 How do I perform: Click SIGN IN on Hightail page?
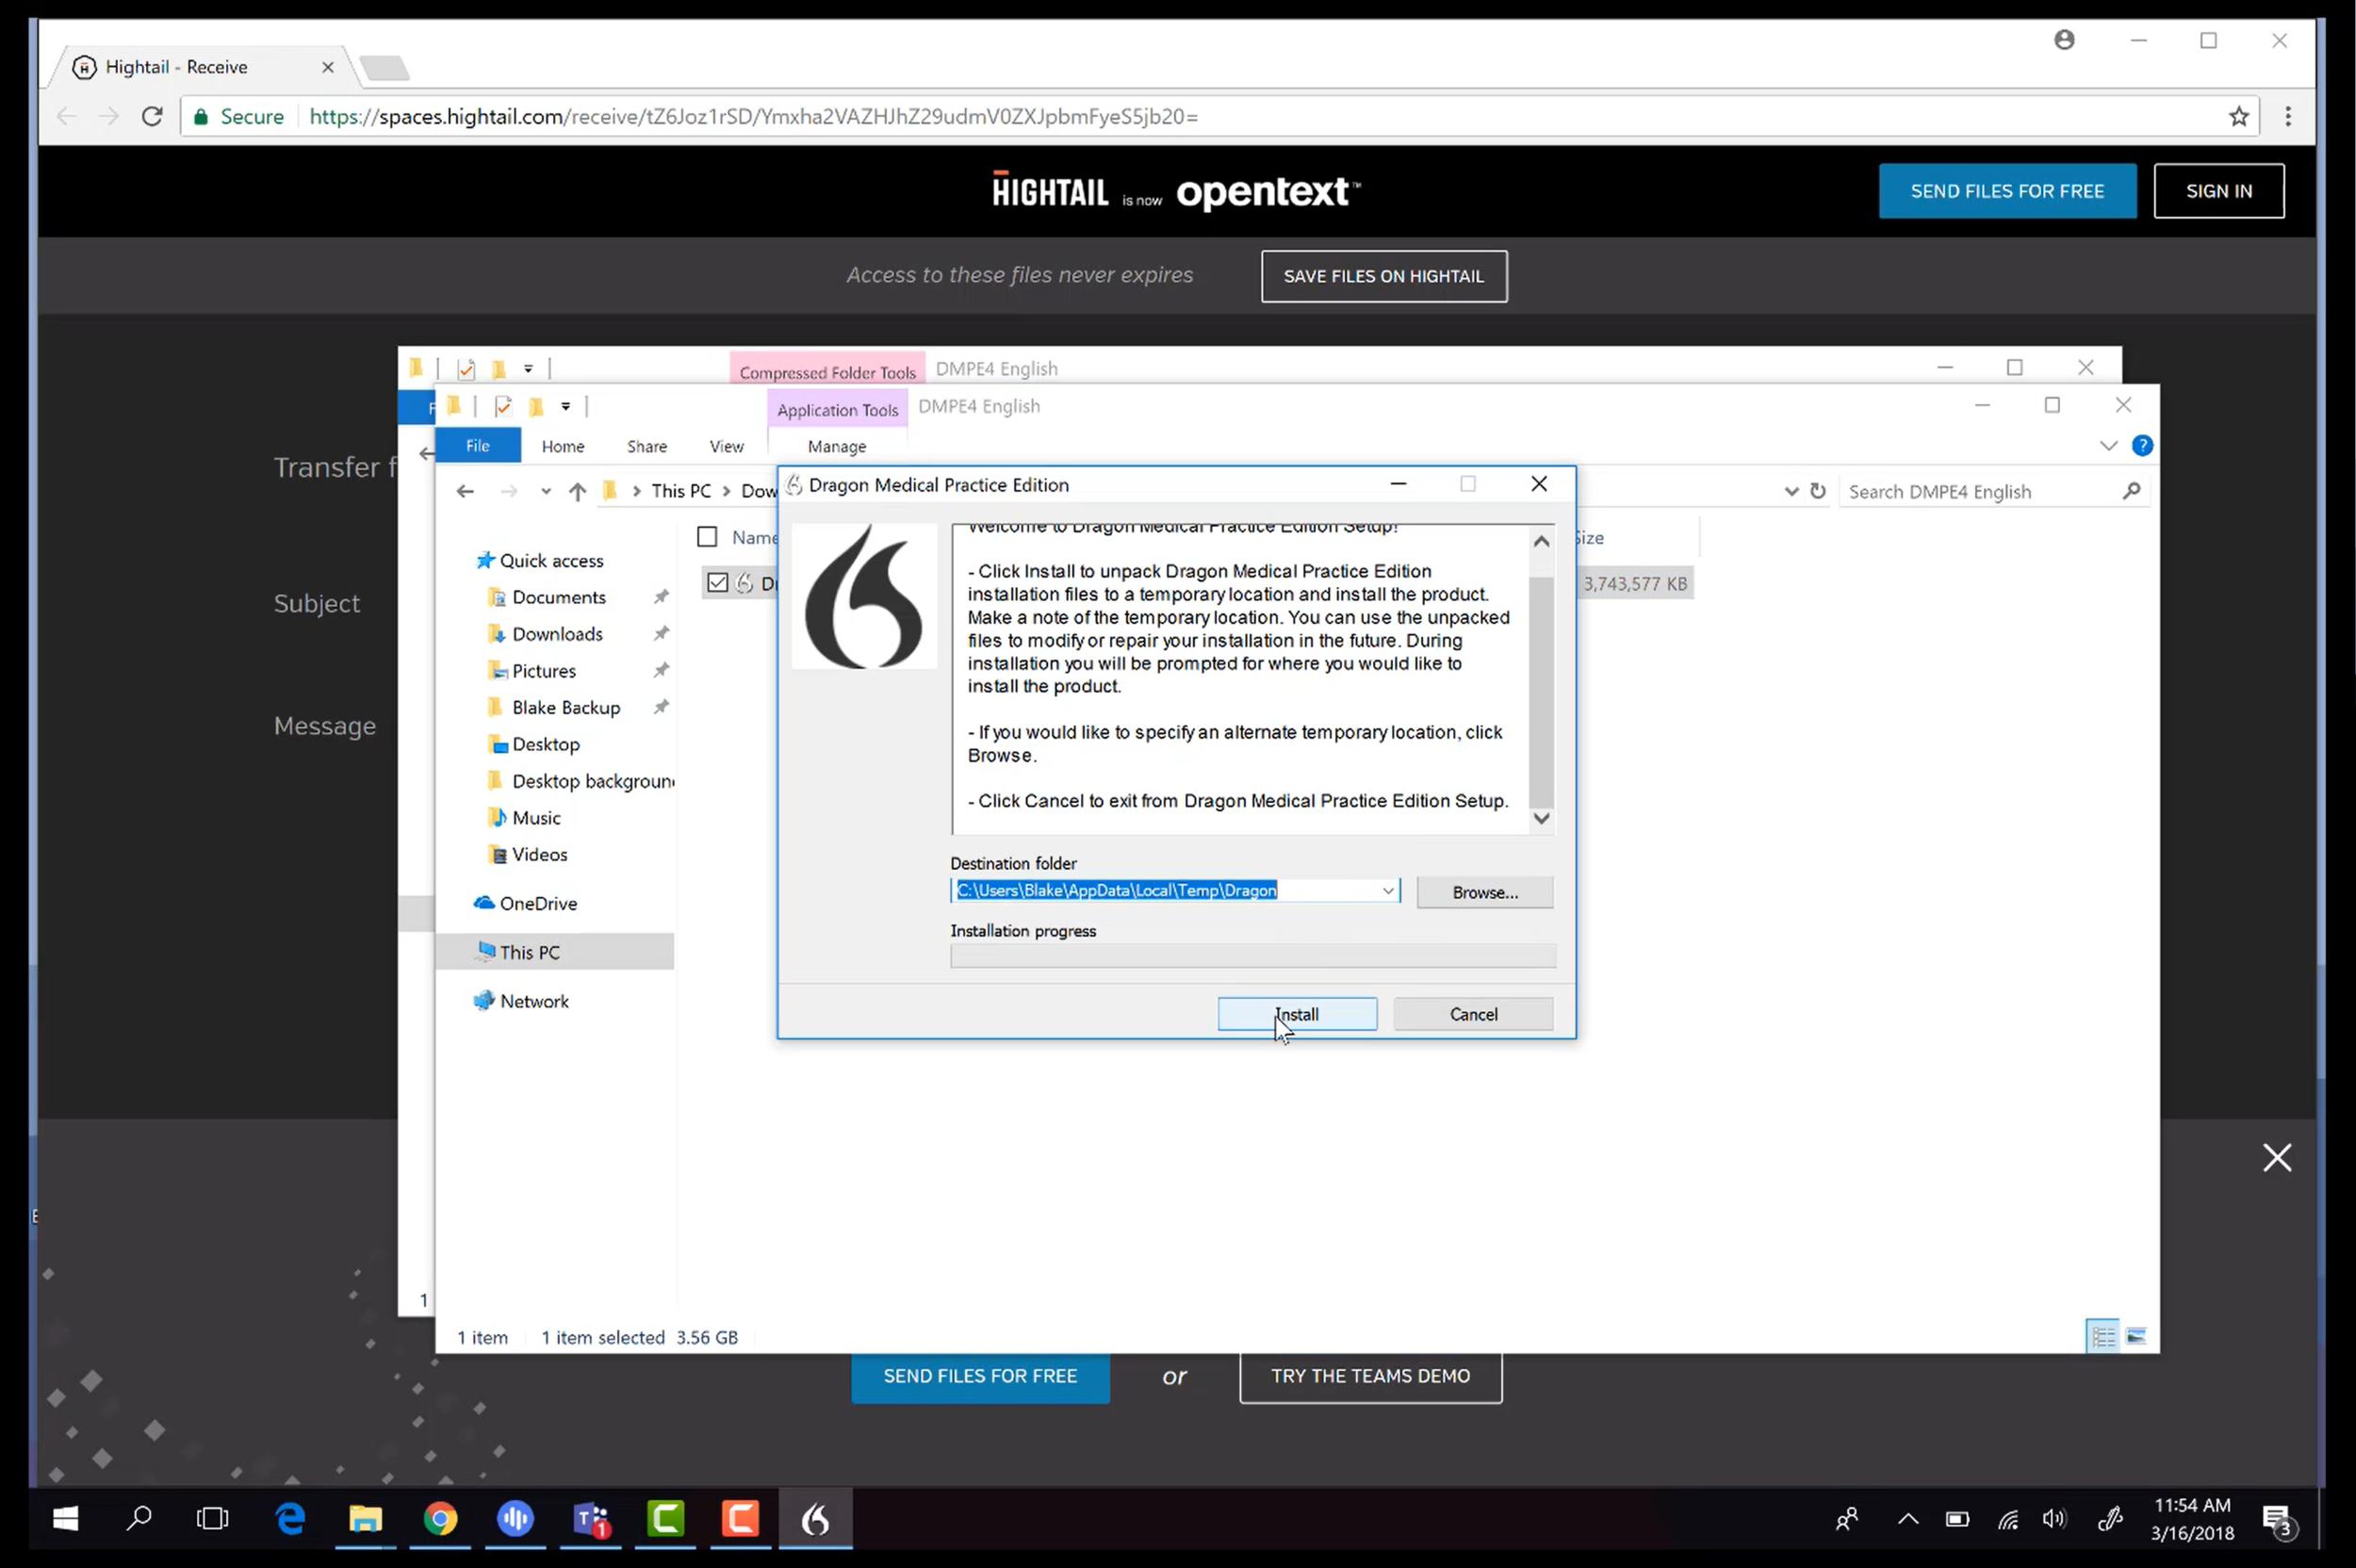pyautogui.click(x=2218, y=191)
